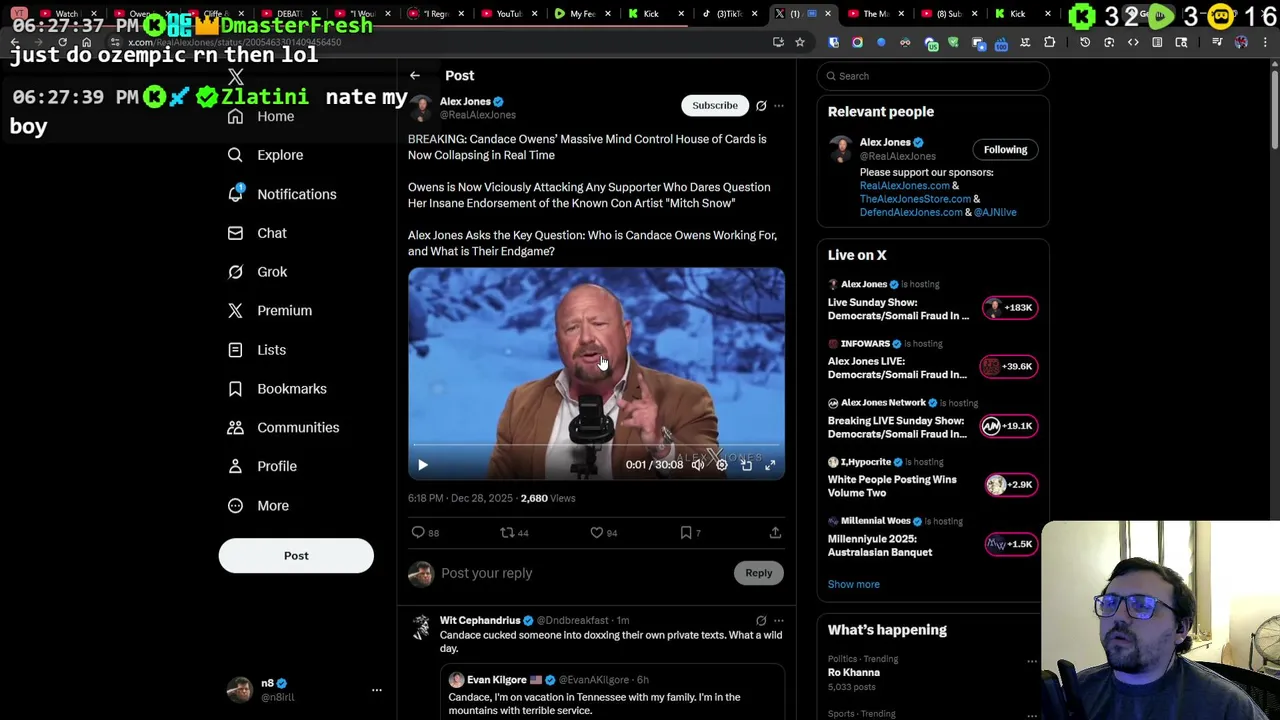Open Lists in the sidebar
The height and width of the screenshot is (720, 1280).
[x=256, y=350]
